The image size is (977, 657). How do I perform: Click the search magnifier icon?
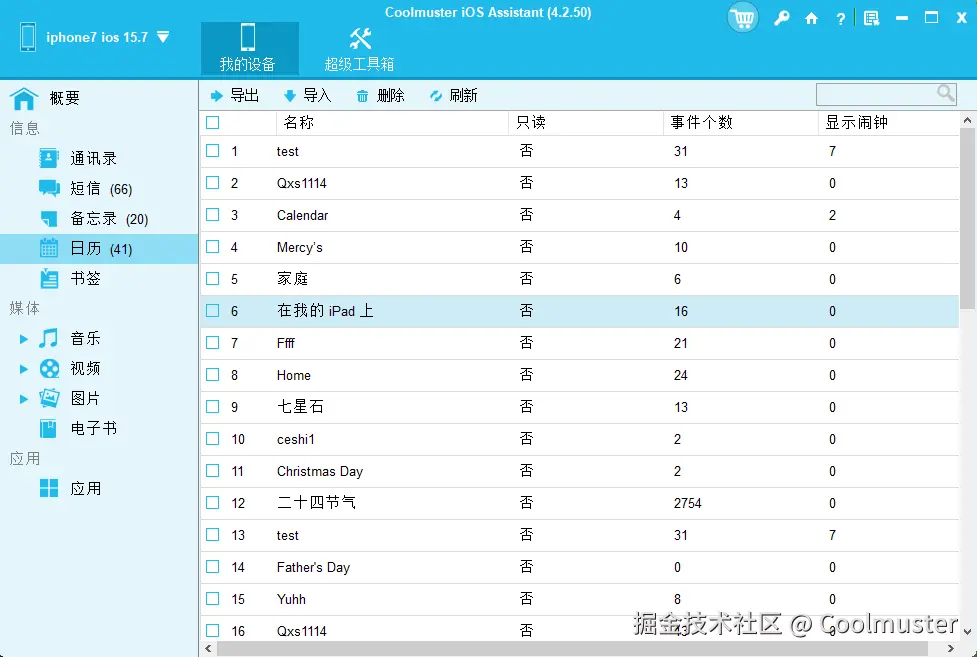pos(945,94)
